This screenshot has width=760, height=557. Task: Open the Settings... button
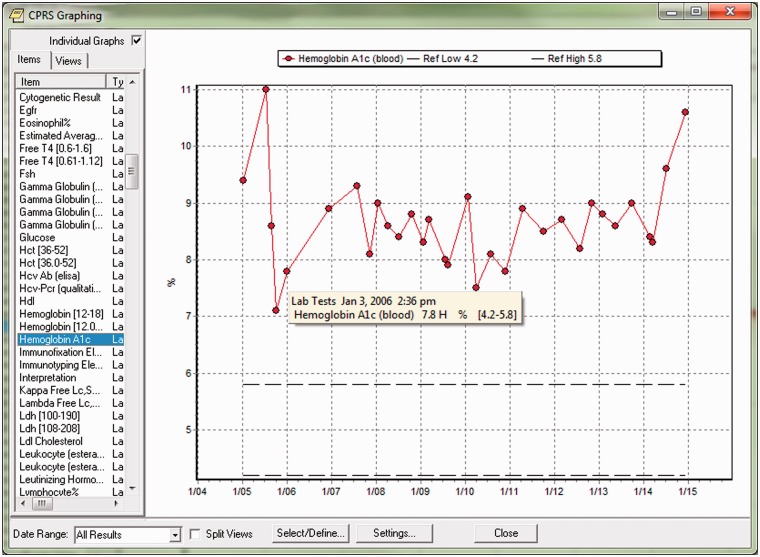pyautogui.click(x=394, y=533)
